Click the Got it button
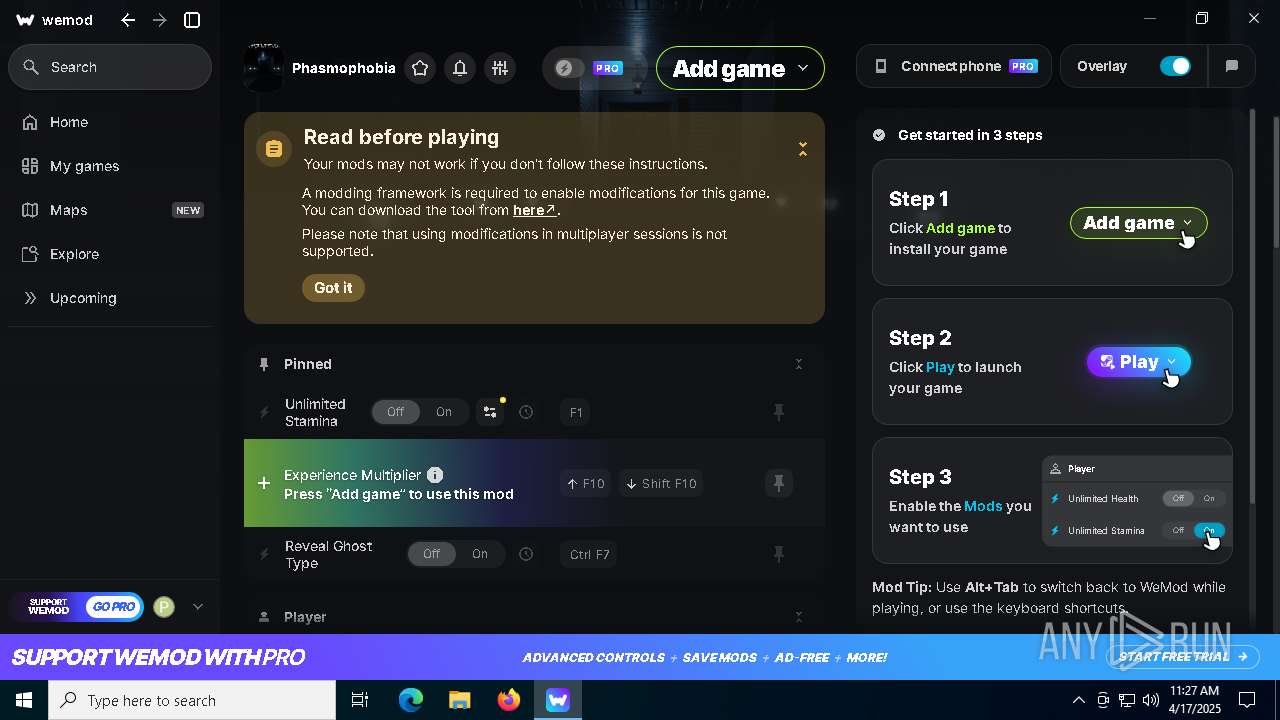Image resolution: width=1280 pixels, height=720 pixels. click(333, 288)
